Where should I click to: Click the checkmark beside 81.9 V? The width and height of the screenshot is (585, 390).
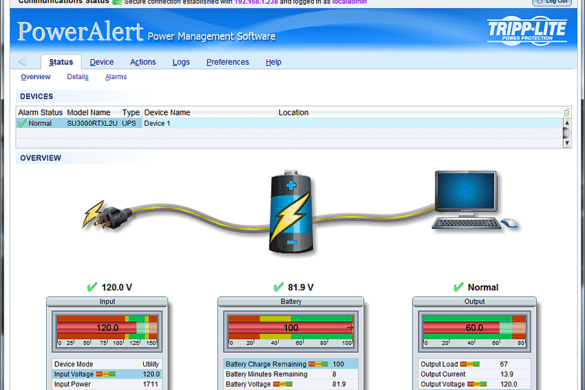point(278,287)
